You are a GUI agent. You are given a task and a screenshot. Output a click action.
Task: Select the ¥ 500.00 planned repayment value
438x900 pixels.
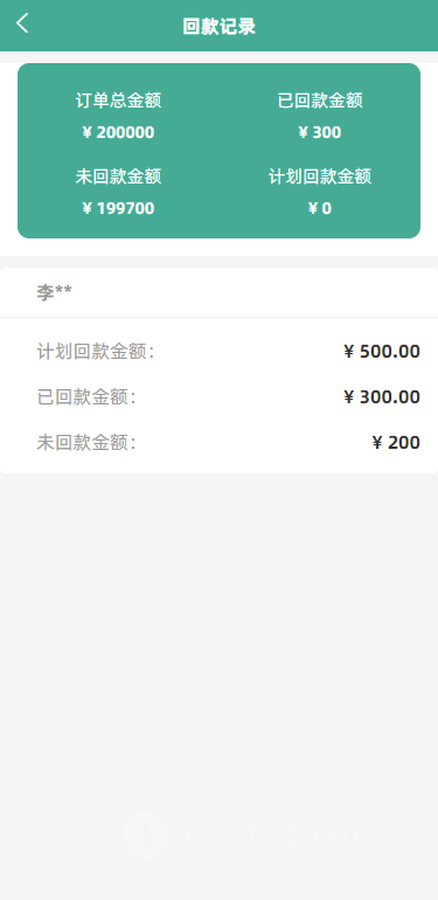pos(382,351)
